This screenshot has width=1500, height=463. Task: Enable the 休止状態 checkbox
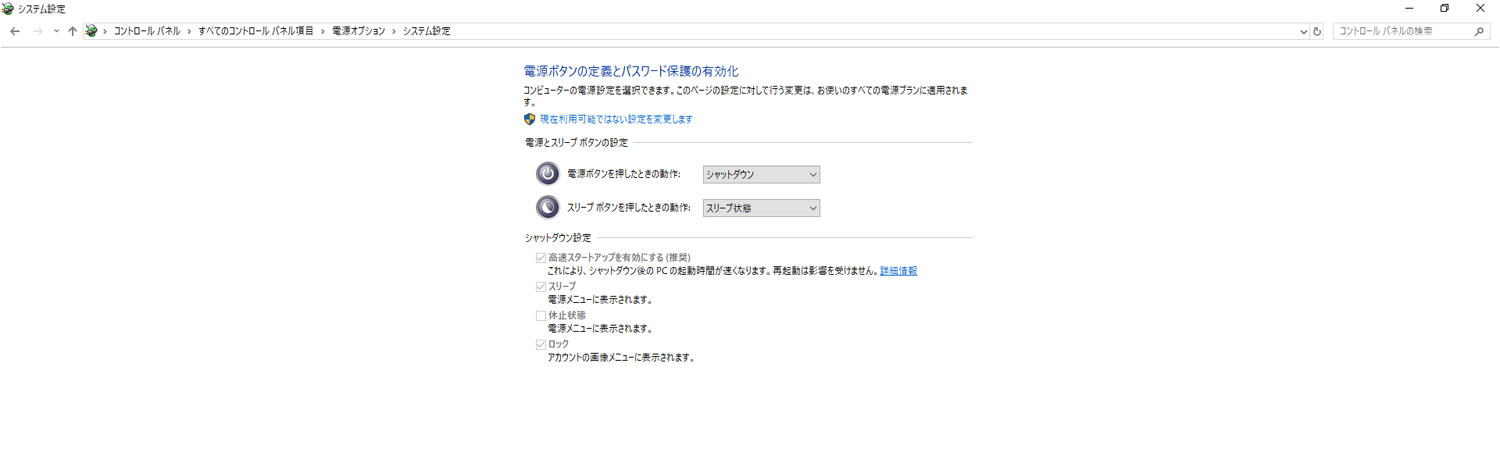[x=541, y=315]
